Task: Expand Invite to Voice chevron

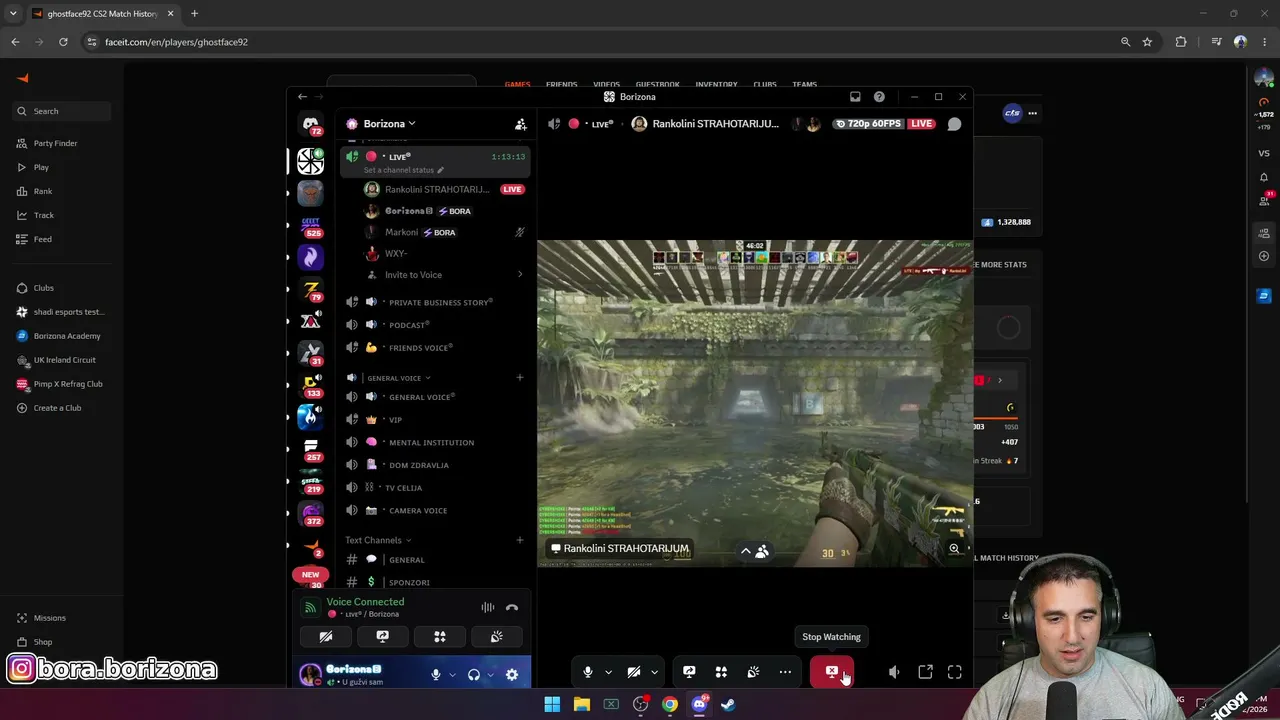Action: tap(519, 275)
